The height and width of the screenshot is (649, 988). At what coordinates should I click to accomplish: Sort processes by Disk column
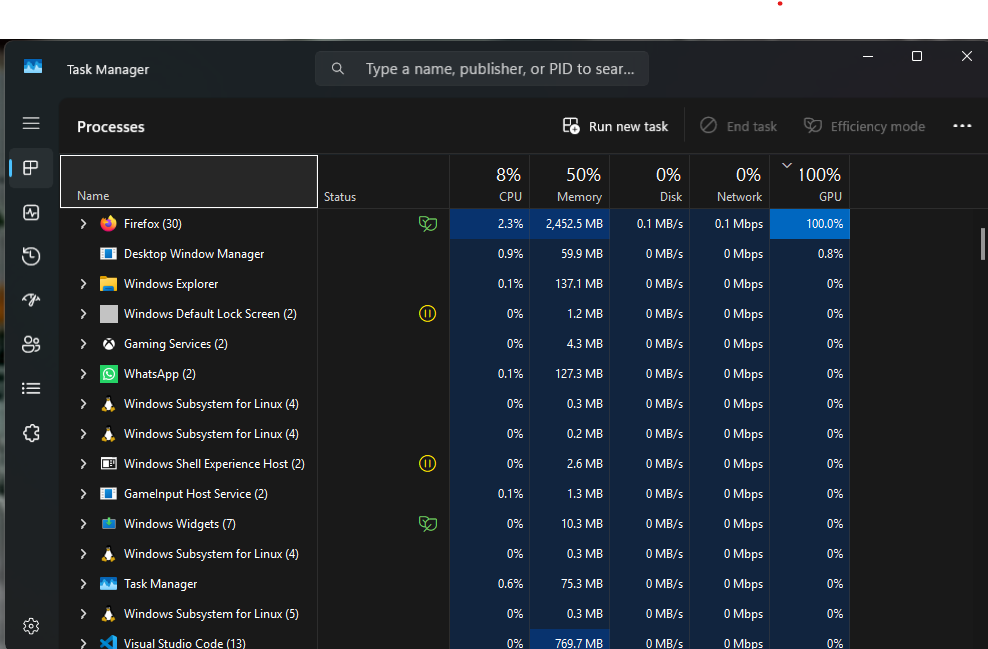tap(650, 181)
